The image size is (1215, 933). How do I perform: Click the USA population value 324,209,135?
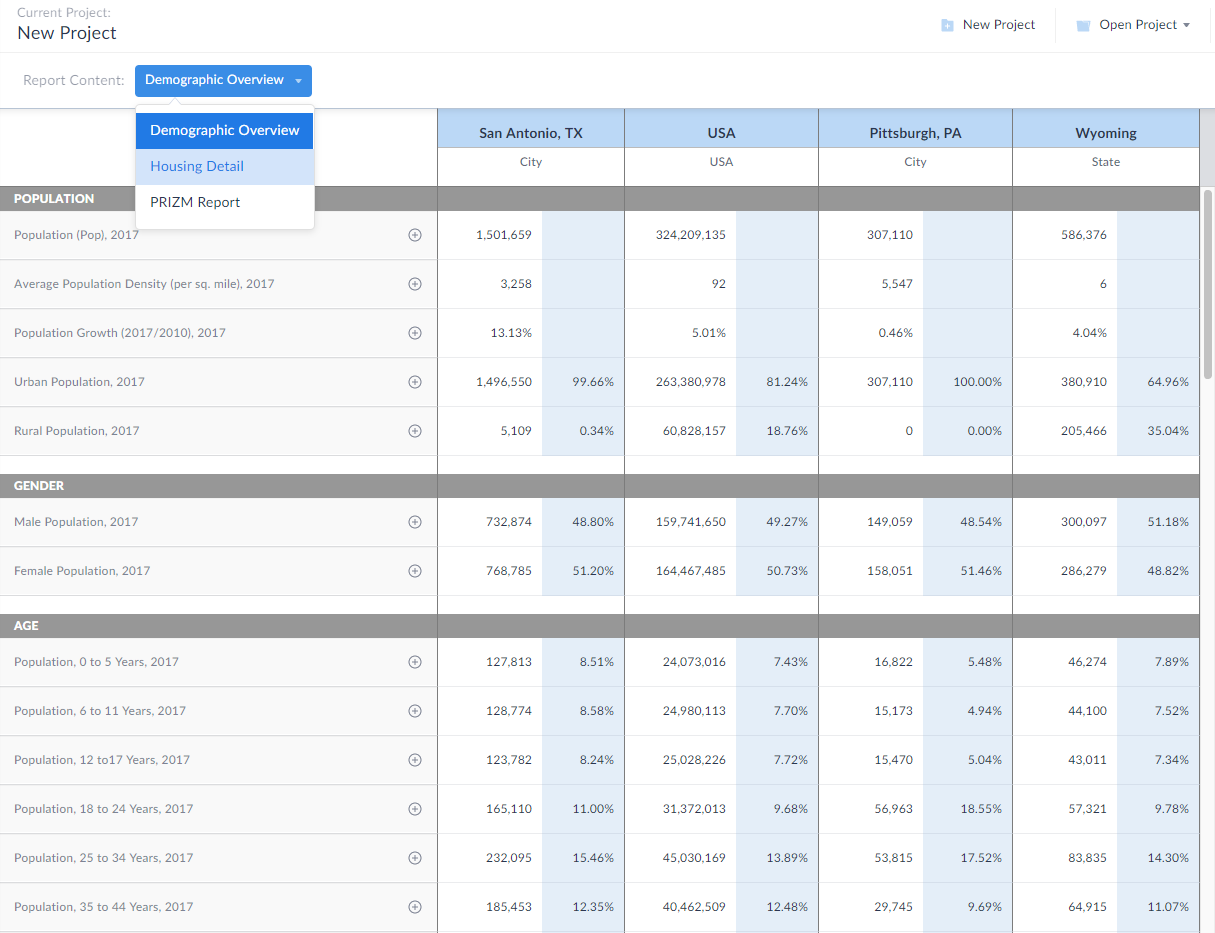click(691, 235)
